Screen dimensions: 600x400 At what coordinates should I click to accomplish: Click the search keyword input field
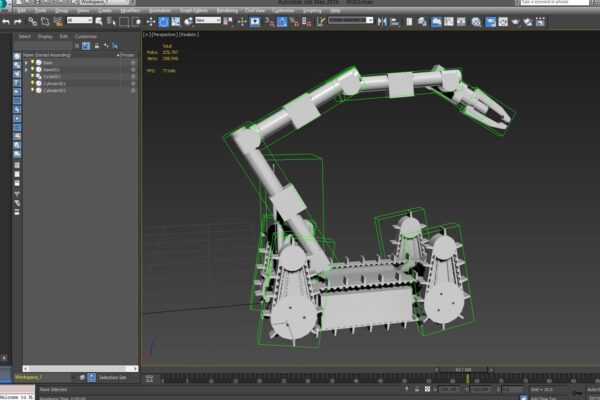(x=554, y=2)
